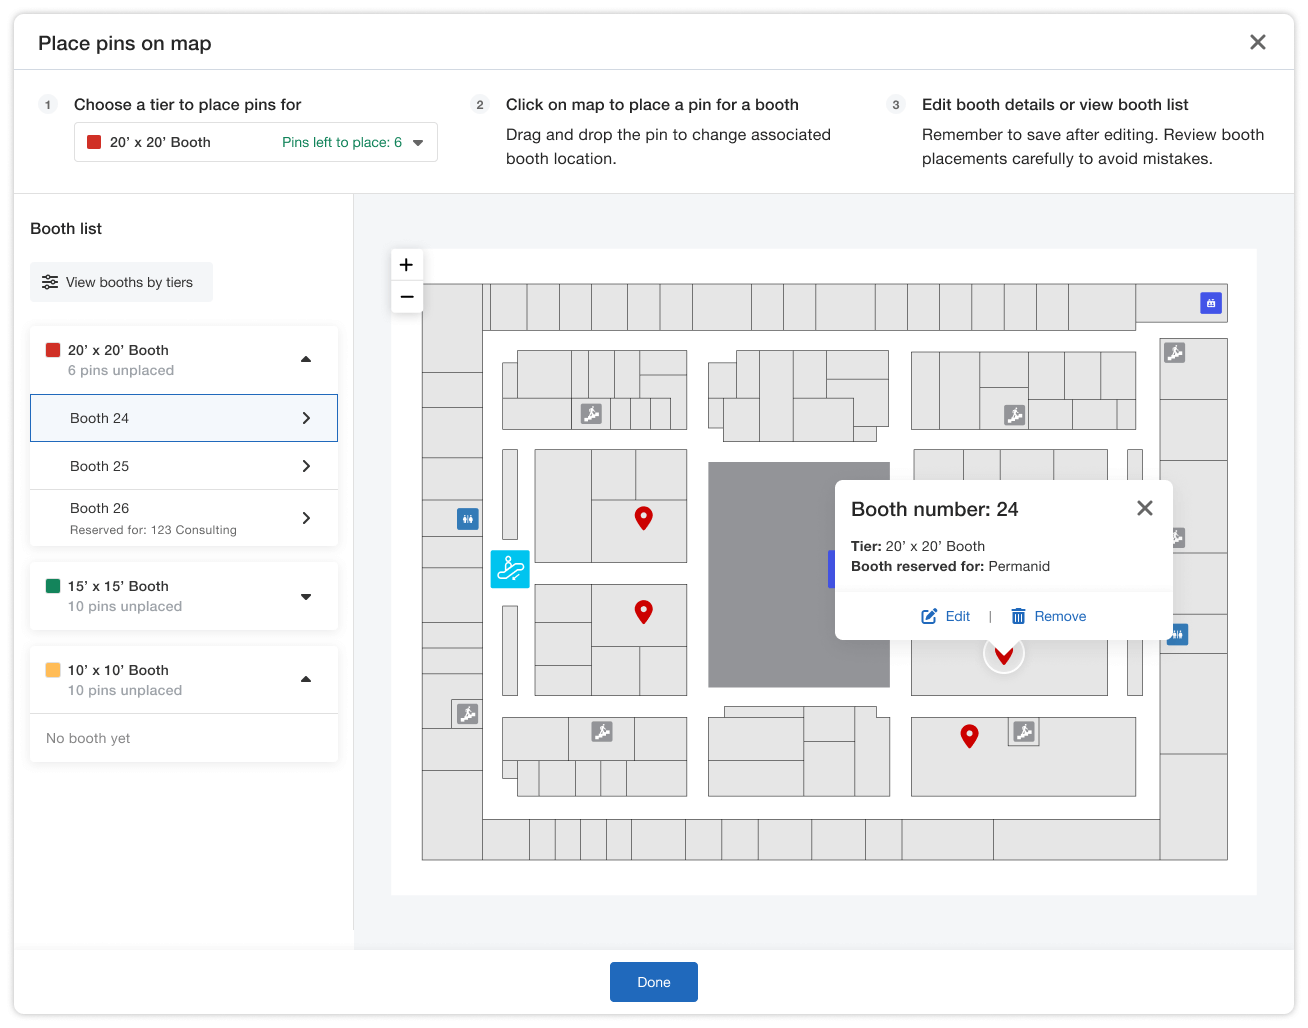Click the pencil Edit icon in popup

click(929, 616)
